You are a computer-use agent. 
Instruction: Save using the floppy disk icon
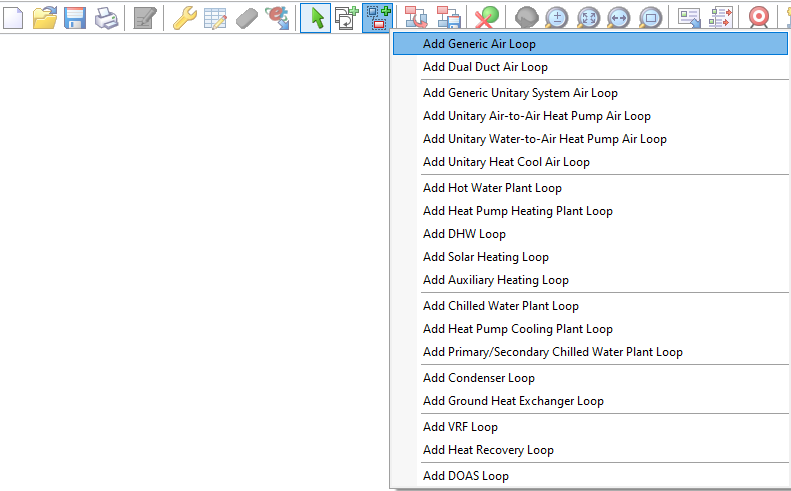[74, 17]
